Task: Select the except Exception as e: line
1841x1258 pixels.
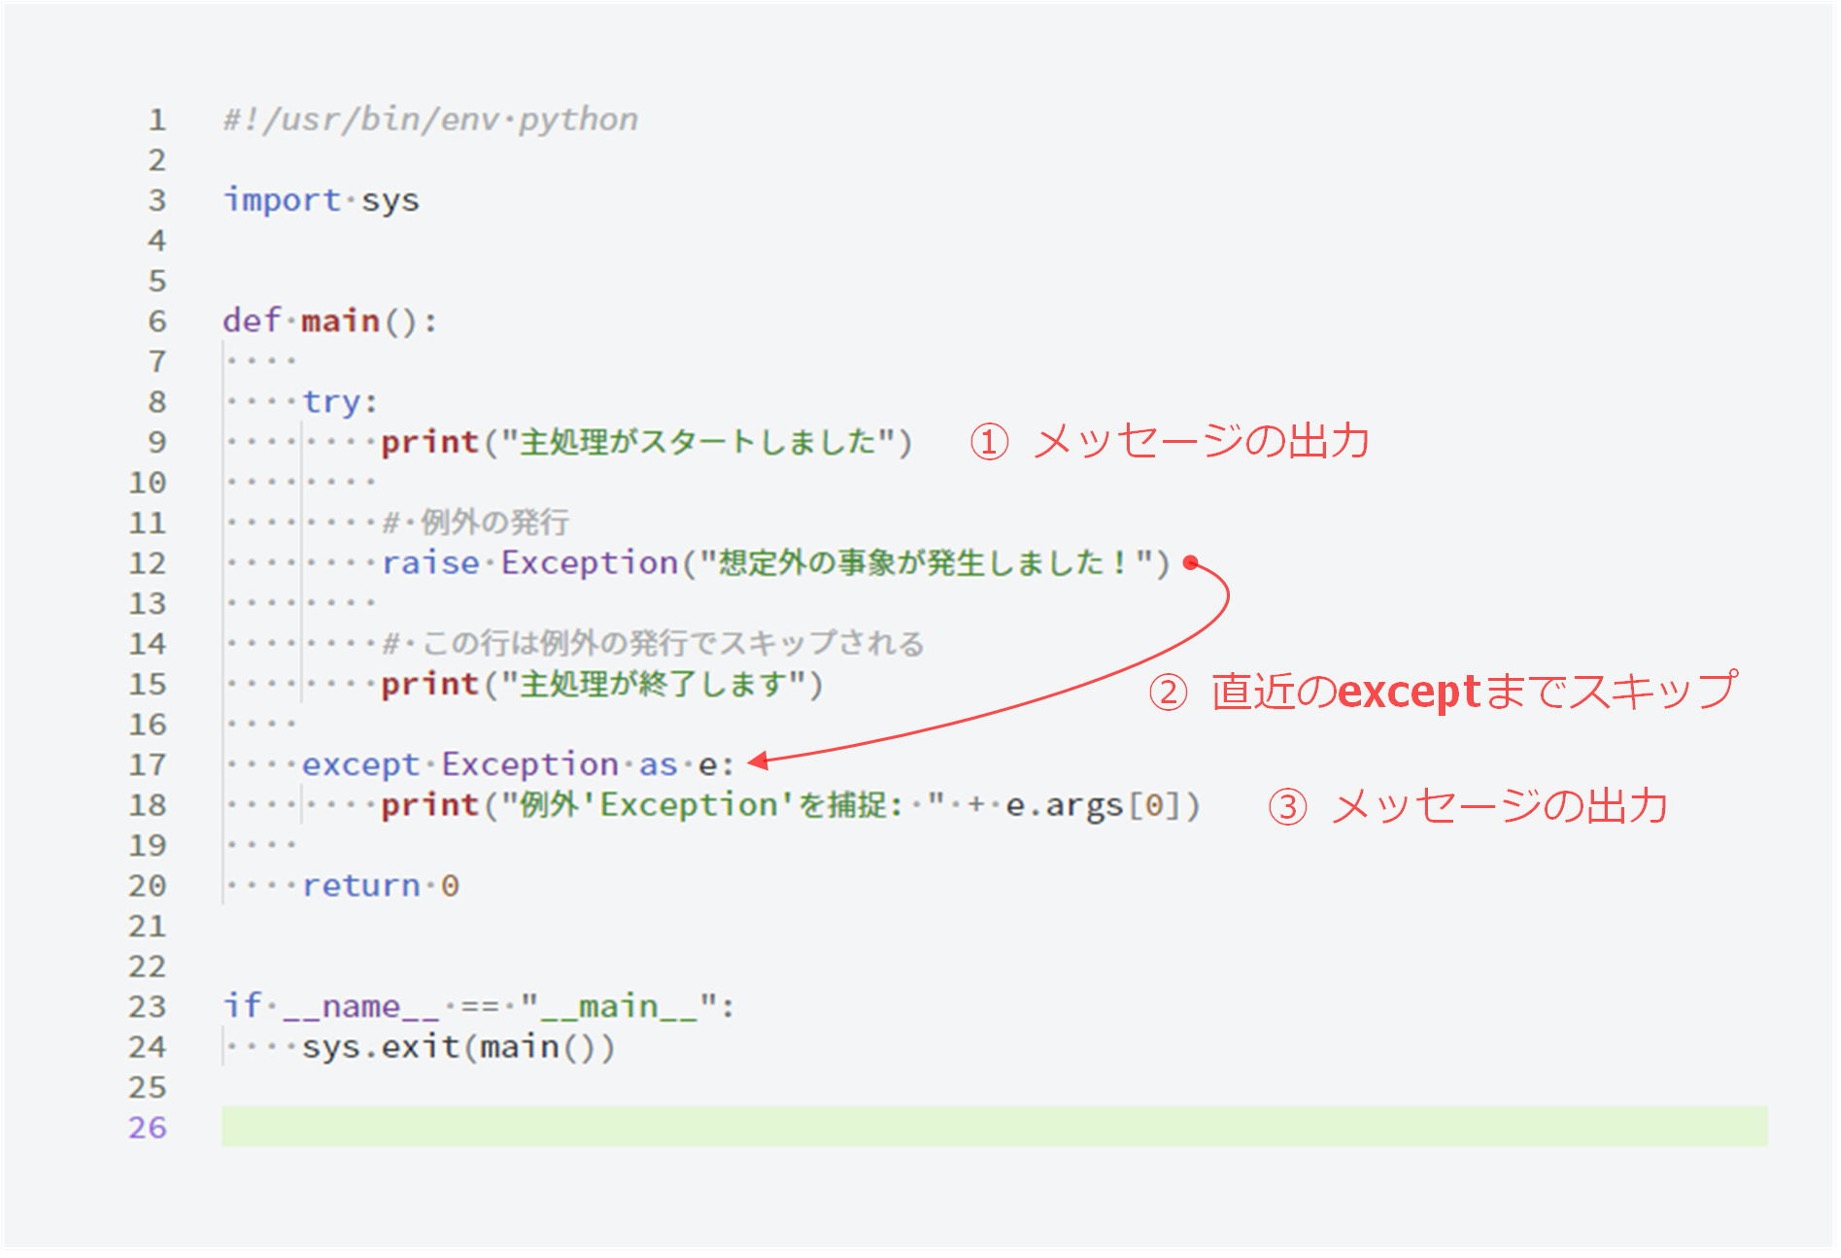Action: click(515, 764)
